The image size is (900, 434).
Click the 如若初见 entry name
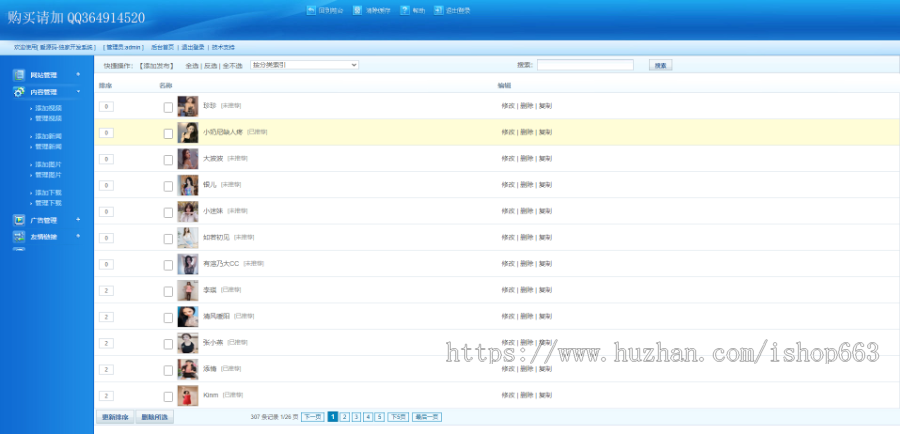216,237
